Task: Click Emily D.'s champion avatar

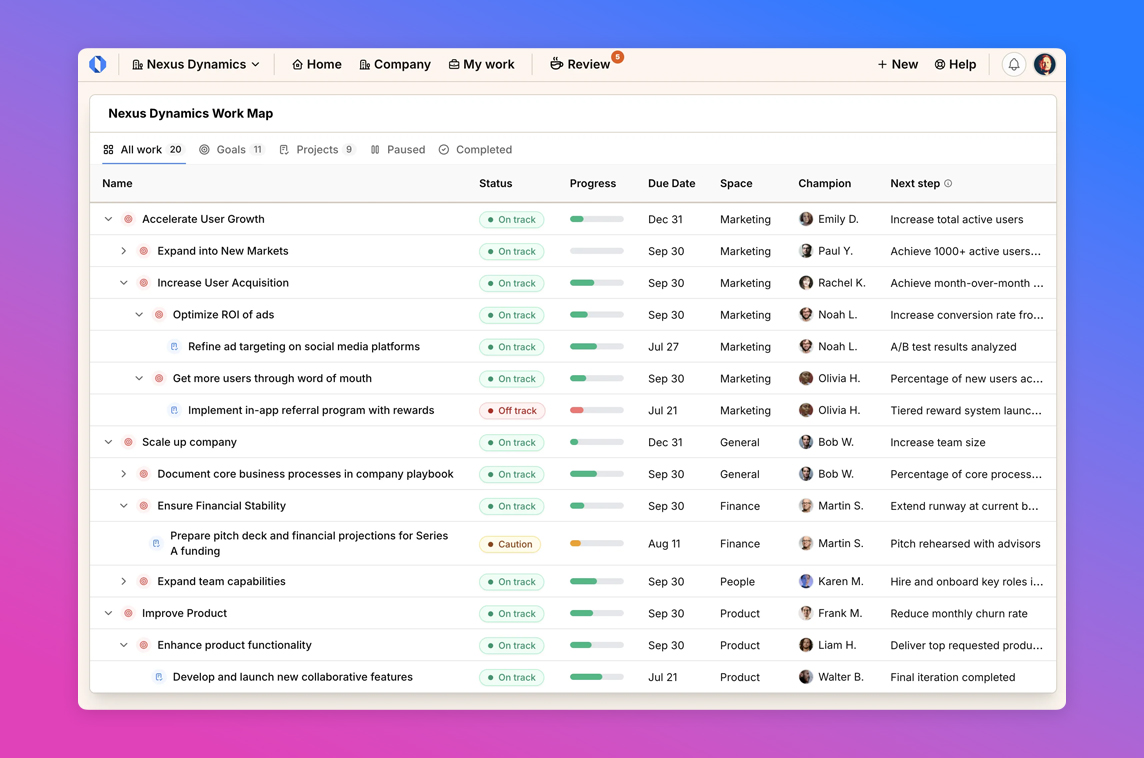Action: (x=806, y=219)
